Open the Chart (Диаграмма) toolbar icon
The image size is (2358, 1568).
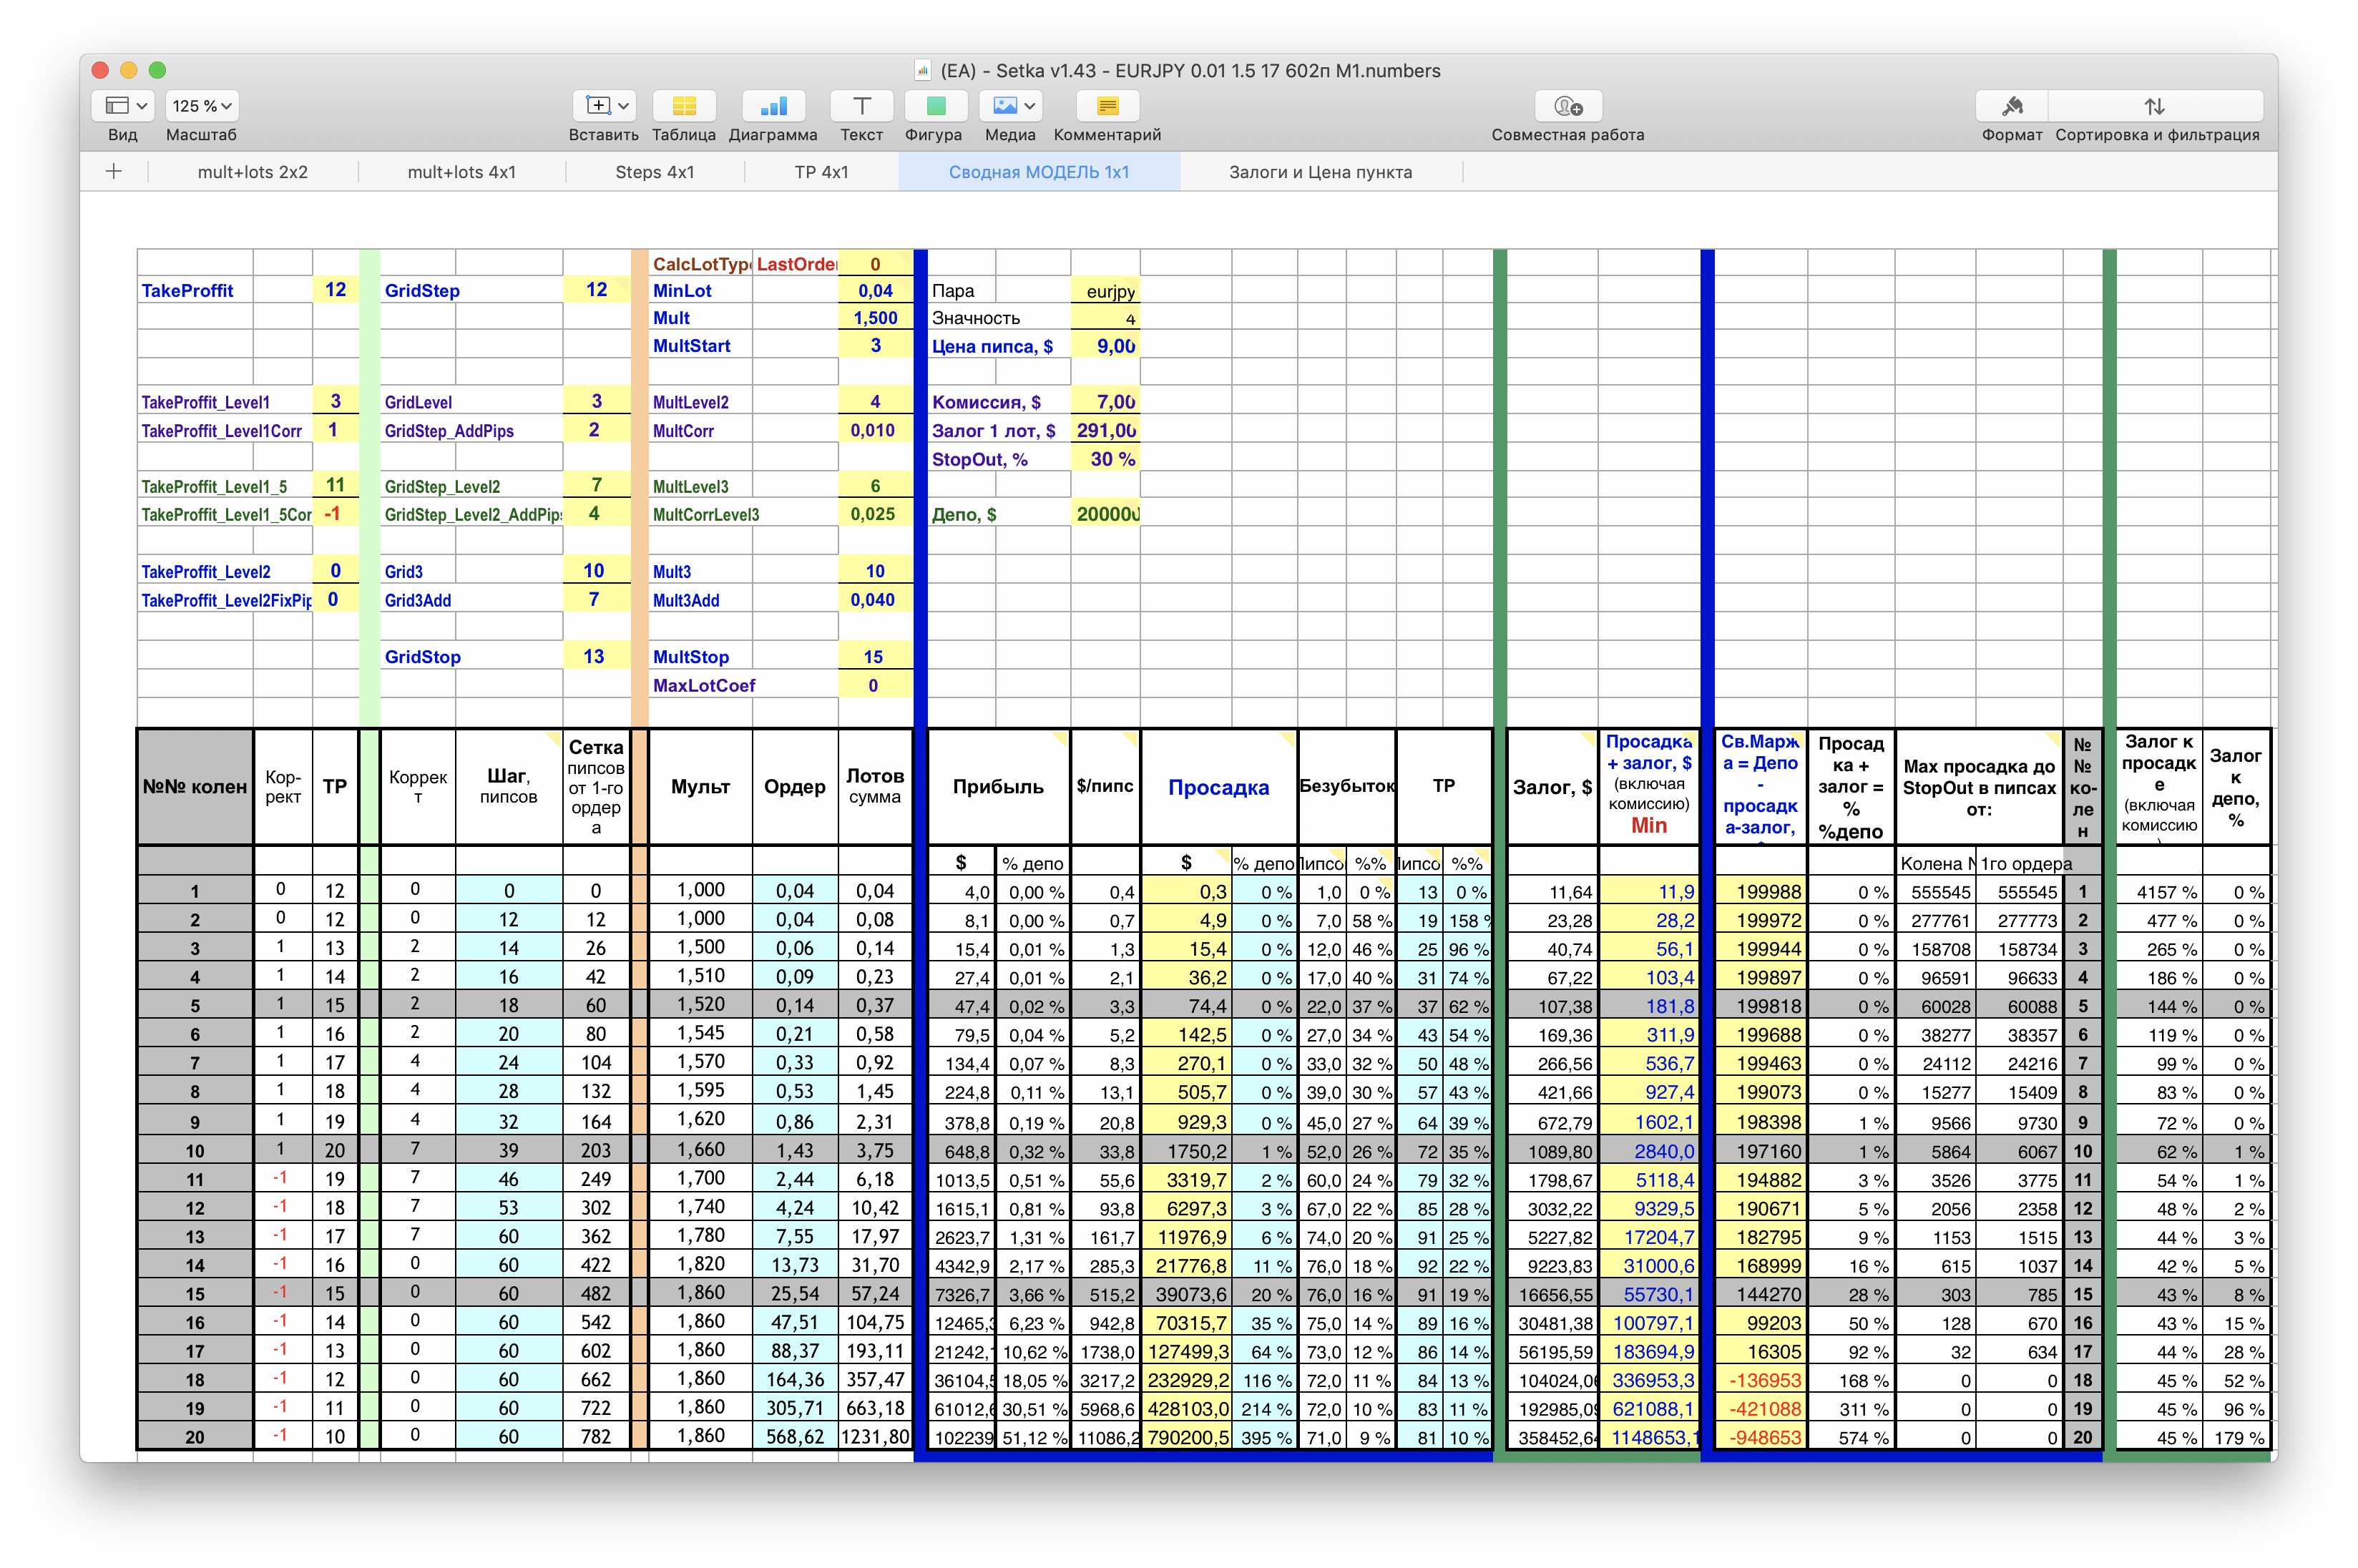point(773,105)
